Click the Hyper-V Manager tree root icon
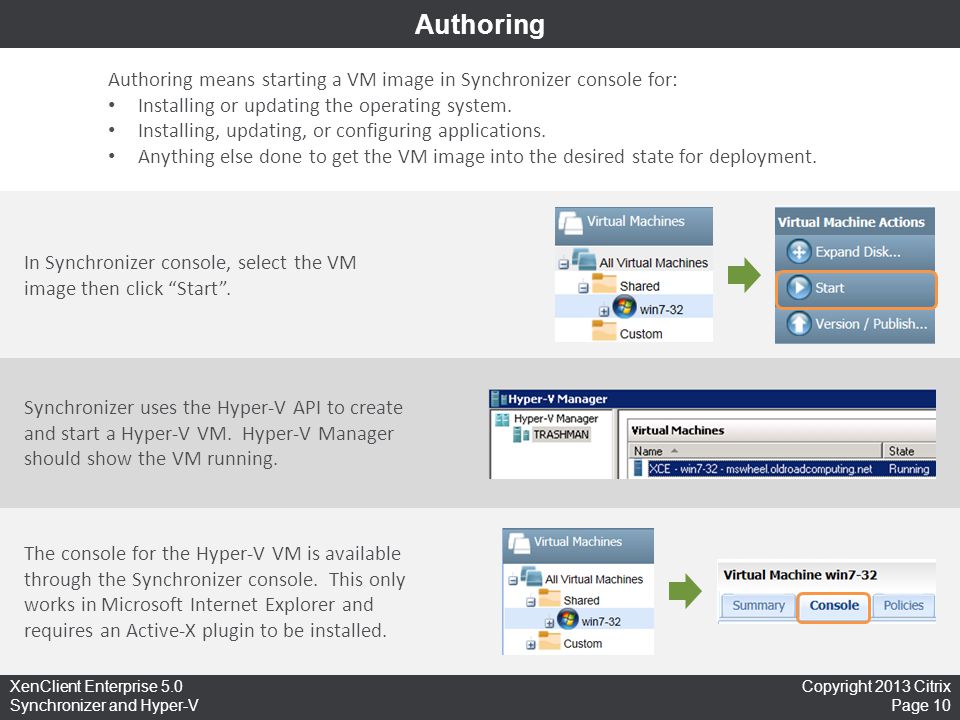The image size is (960, 720). click(x=502, y=419)
